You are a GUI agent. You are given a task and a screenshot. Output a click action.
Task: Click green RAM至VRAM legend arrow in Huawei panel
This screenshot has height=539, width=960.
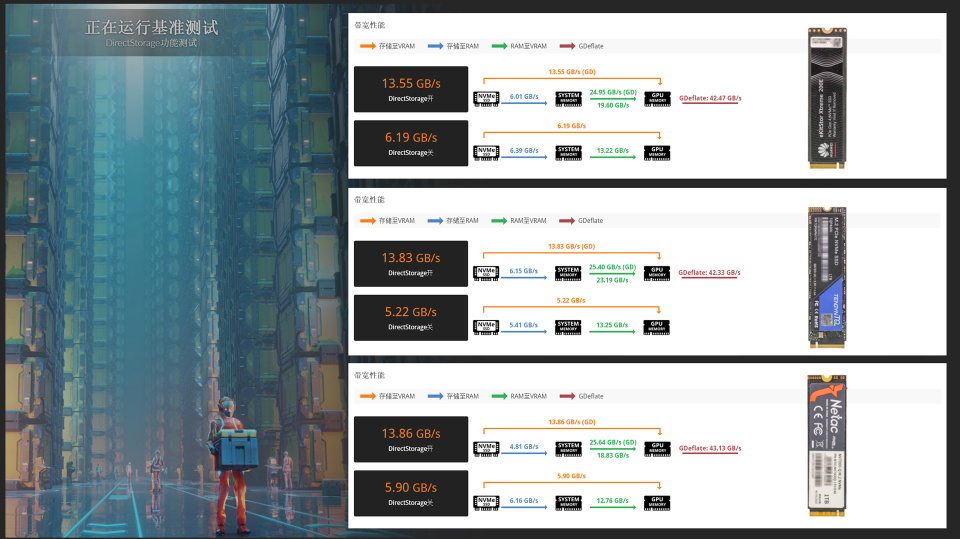pyautogui.click(x=500, y=46)
